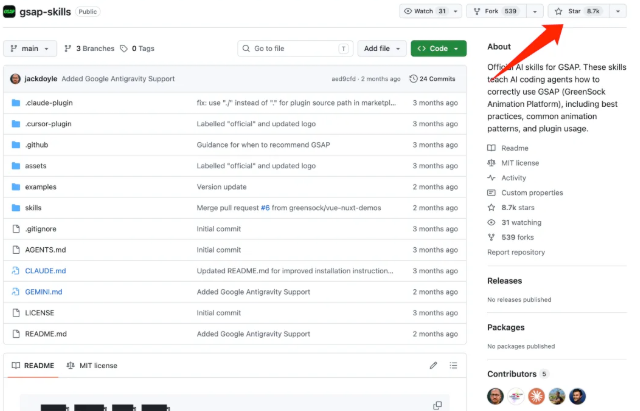Screen dimensions: 640x411
Task: Open the MIT license link in About
Action: 520,163
